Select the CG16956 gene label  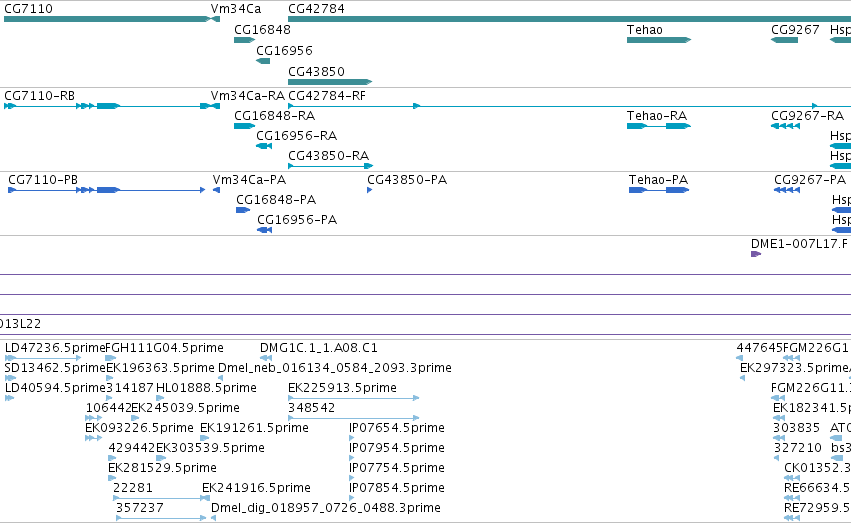coord(284,50)
